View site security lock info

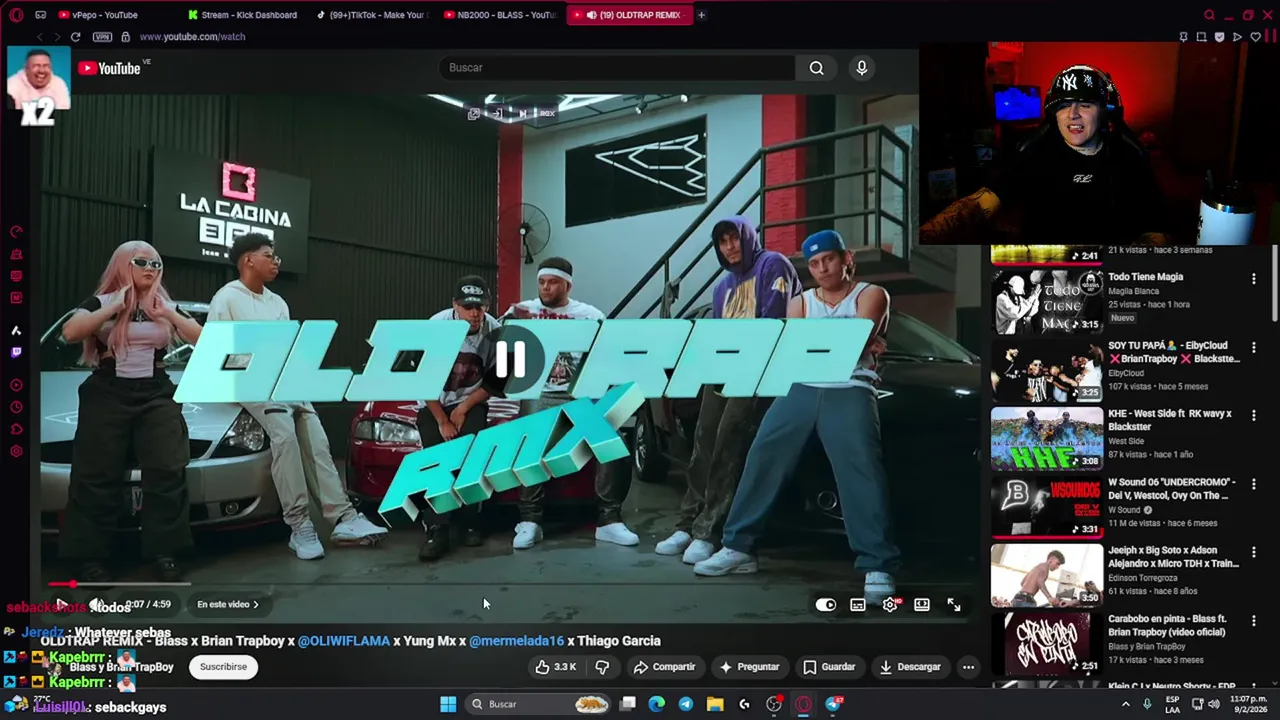(x=125, y=37)
